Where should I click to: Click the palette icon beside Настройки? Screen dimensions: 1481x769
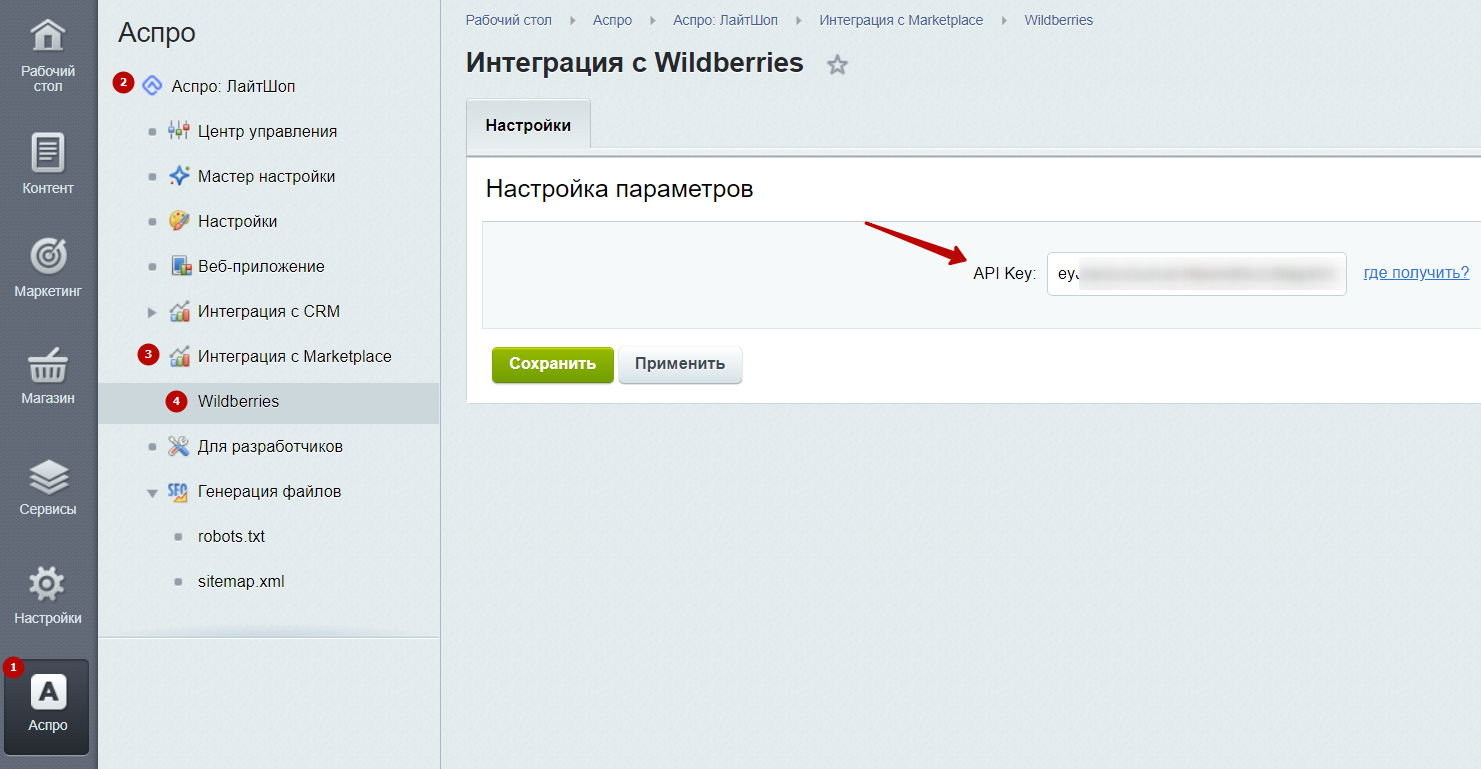click(179, 221)
